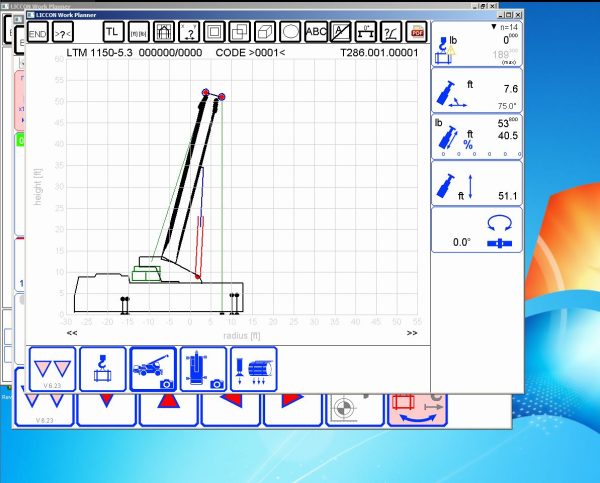Select the x/y distance measuring tool
Viewport: 600px width, 483px height.
coord(189,32)
